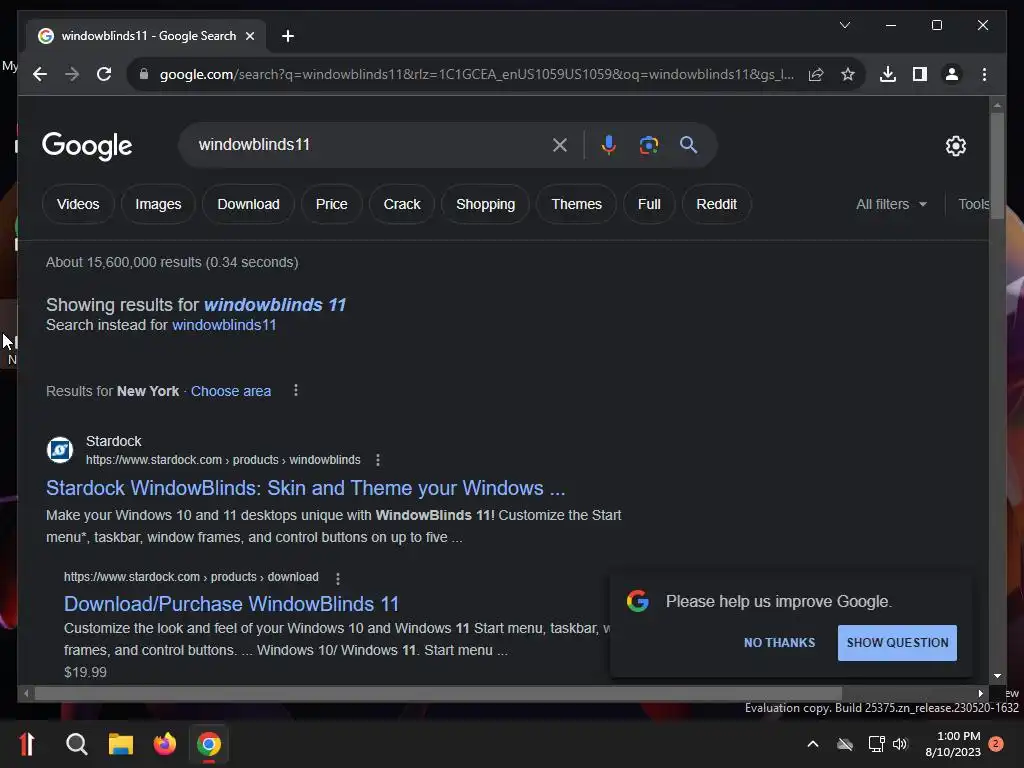Filter results by Videos
Viewport: 1024px width, 768px height.
[x=78, y=204]
